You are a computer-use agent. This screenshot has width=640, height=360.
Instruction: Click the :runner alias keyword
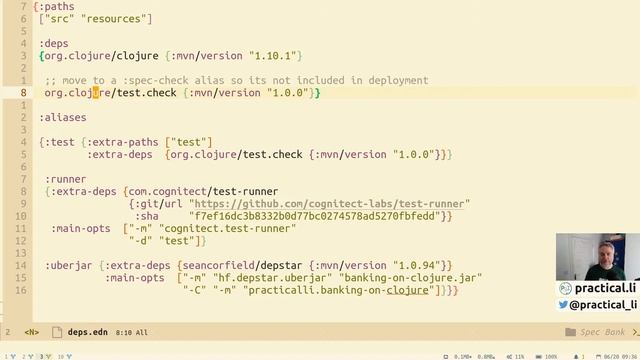click(65, 179)
